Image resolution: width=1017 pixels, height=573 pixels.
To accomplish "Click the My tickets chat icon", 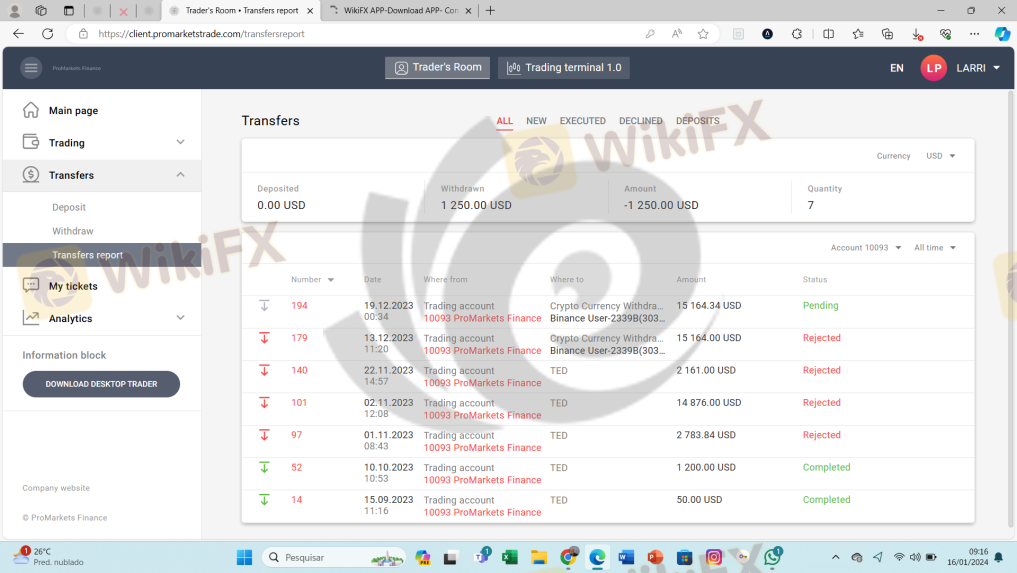I will pyautogui.click(x=30, y=285).
